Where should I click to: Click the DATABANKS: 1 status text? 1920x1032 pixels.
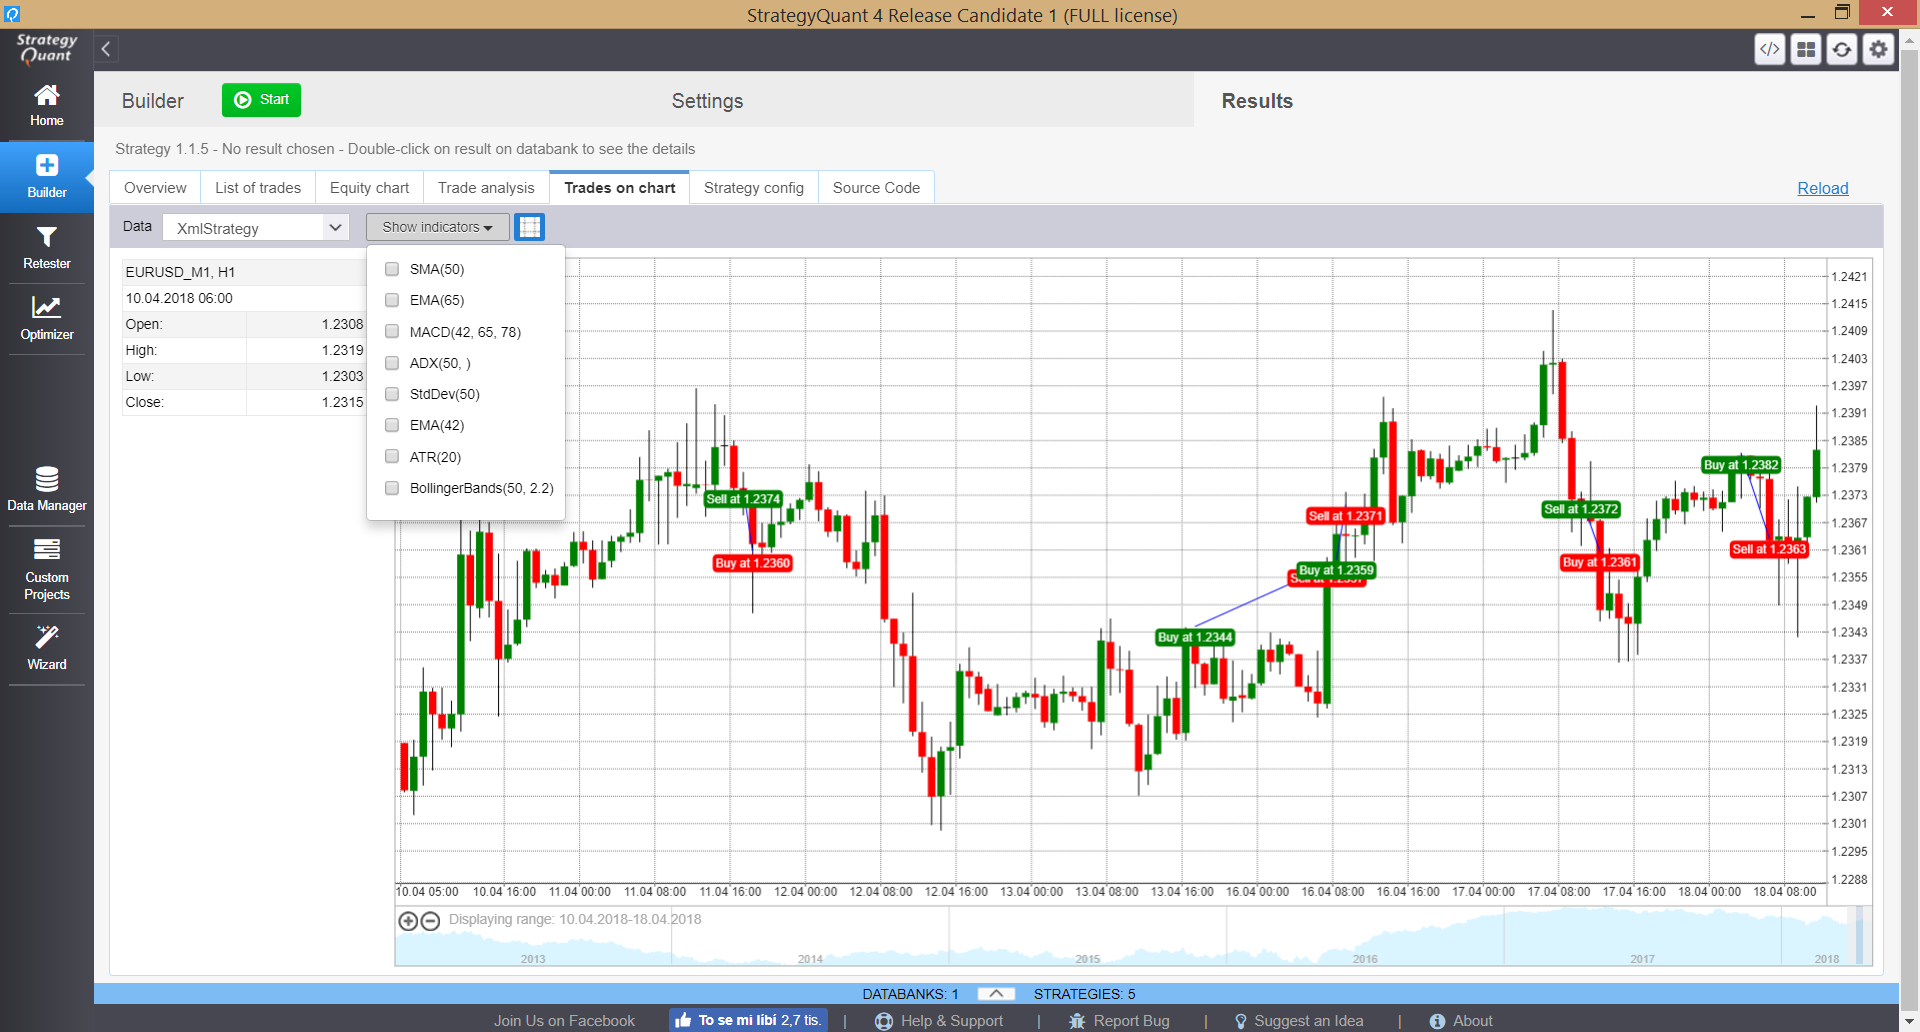(910, 994)
